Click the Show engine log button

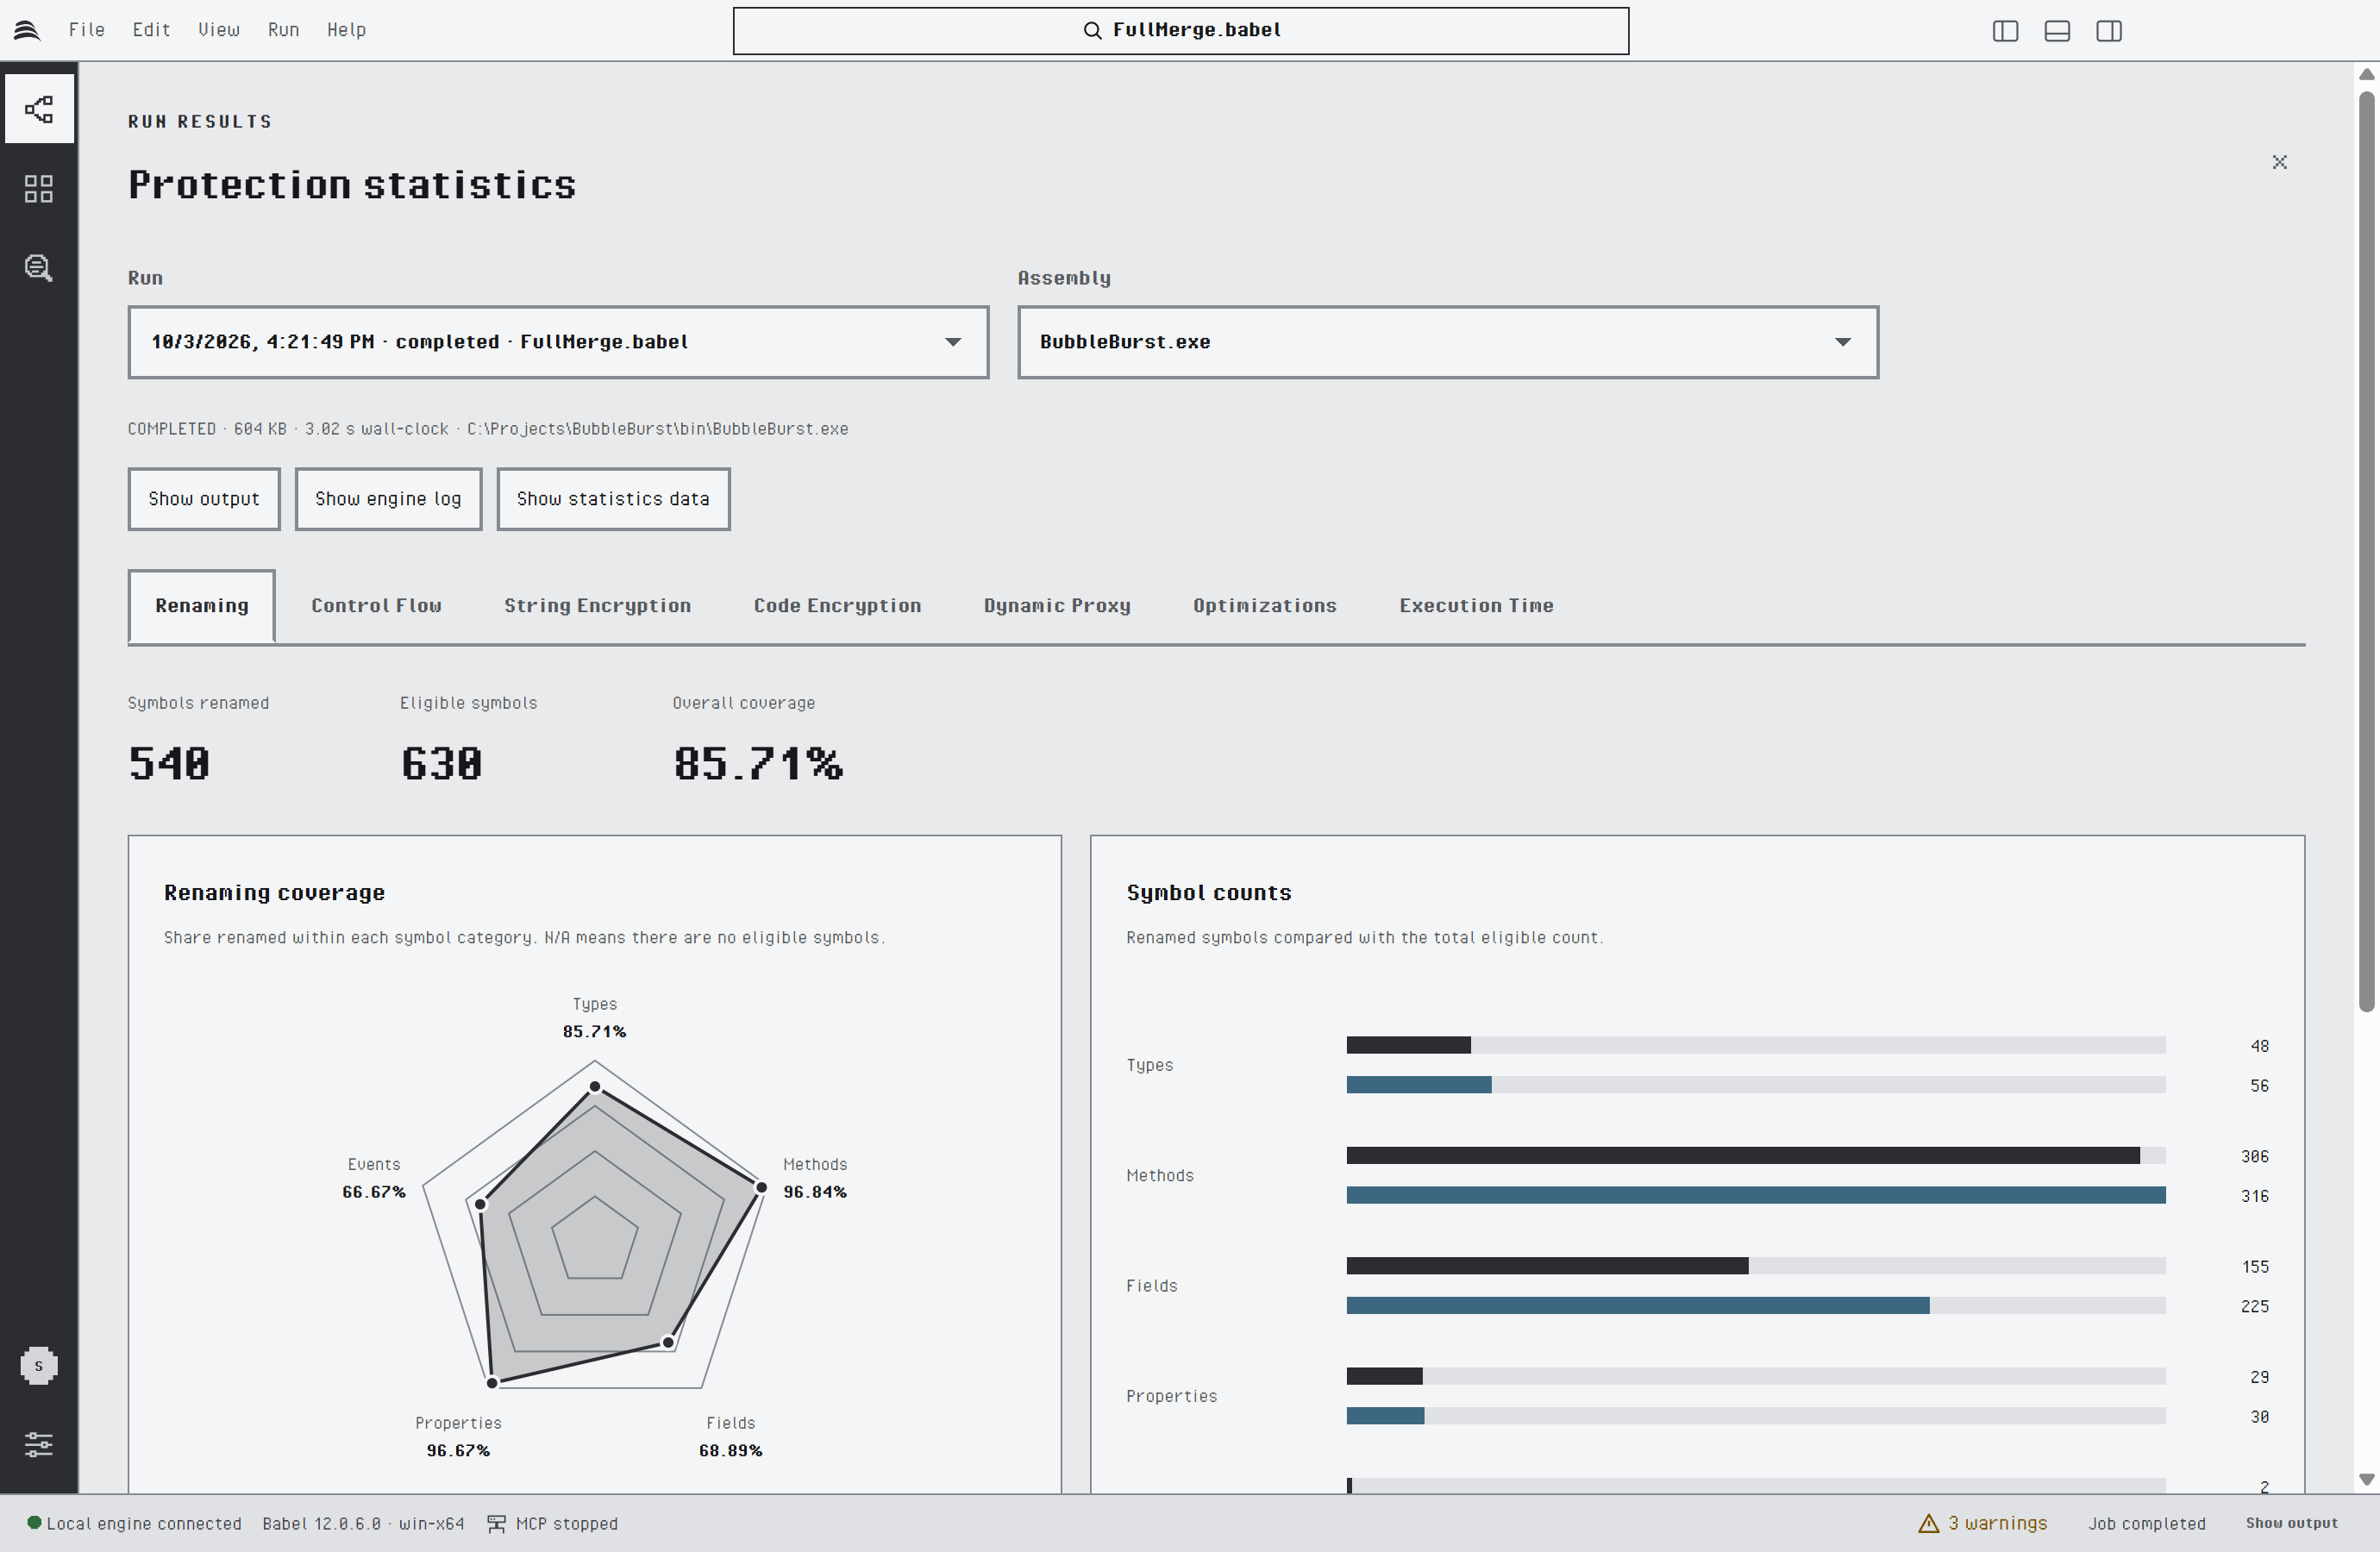tap(388, 499)
